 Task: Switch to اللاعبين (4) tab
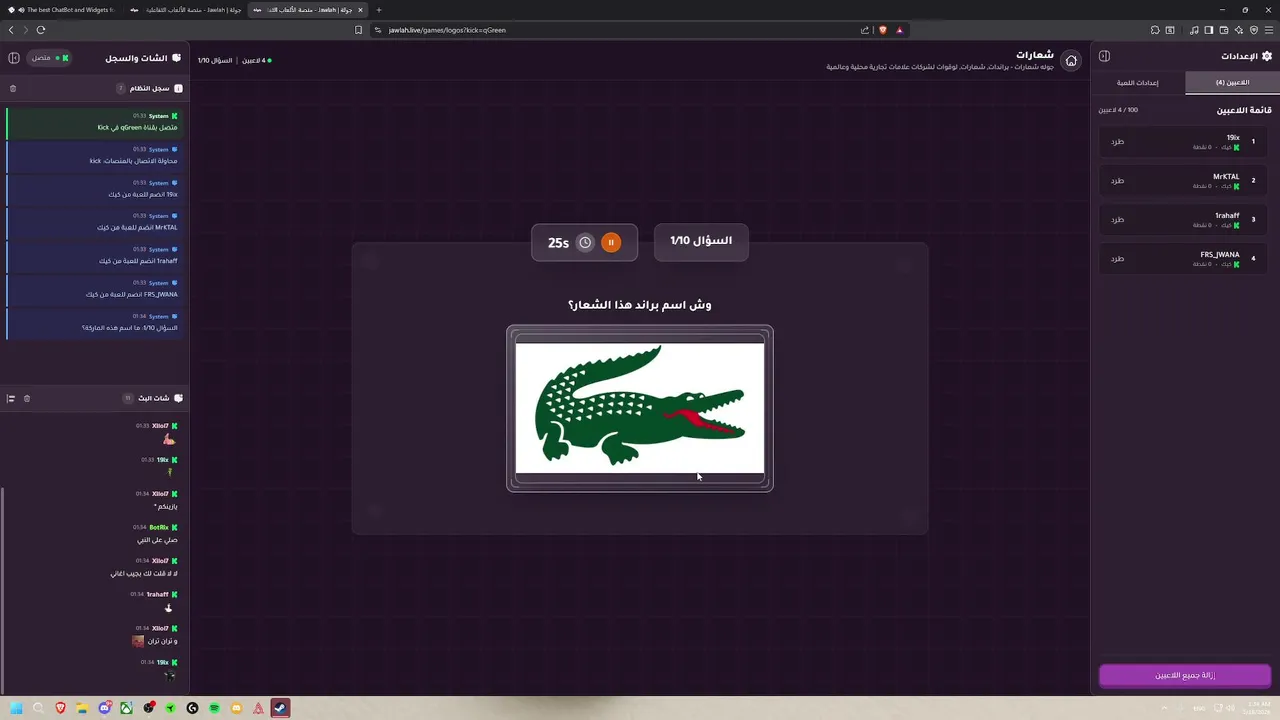click(1232, 82)
